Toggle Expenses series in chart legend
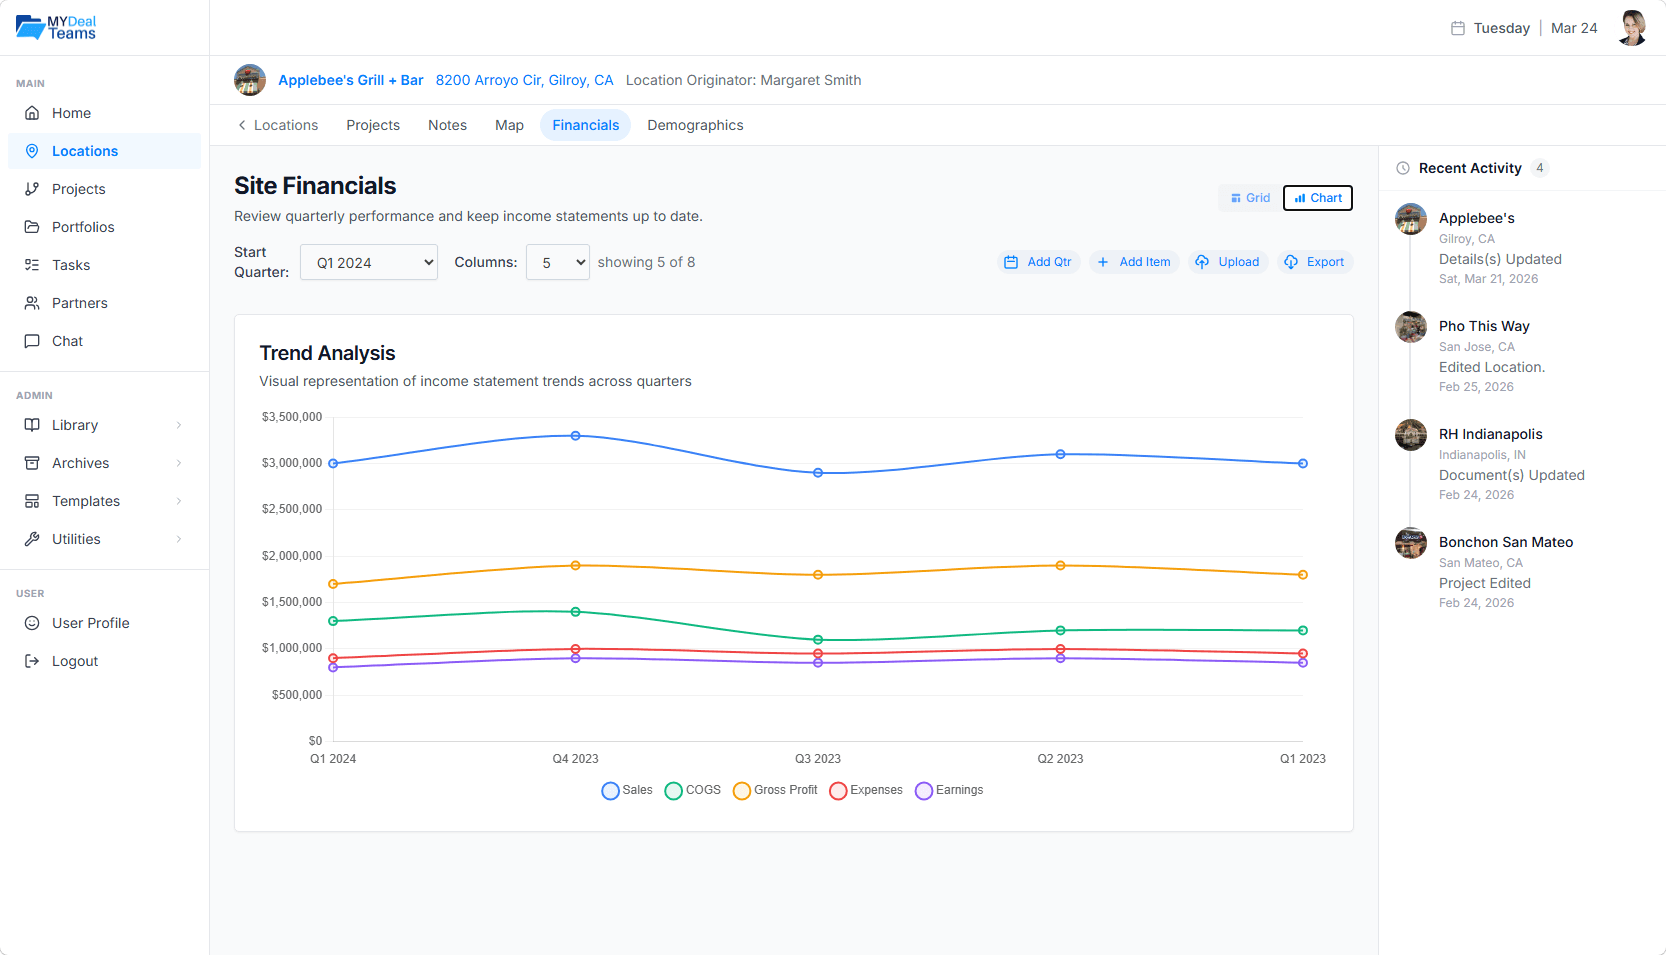This screenshot has height=955, width=1666. click(866, 790)
